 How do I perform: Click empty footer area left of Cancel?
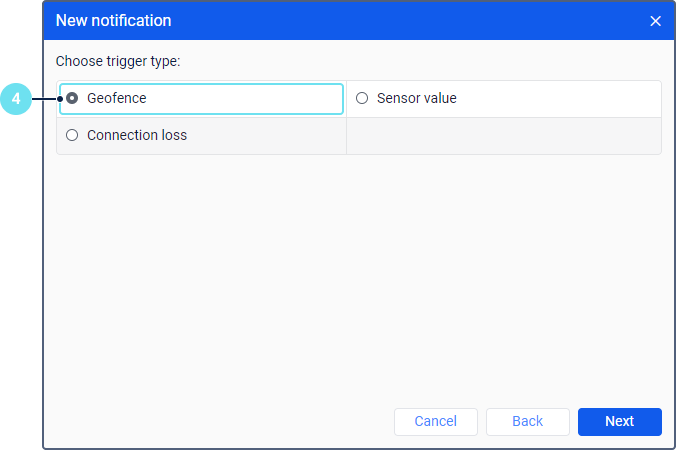click(220, 421)
